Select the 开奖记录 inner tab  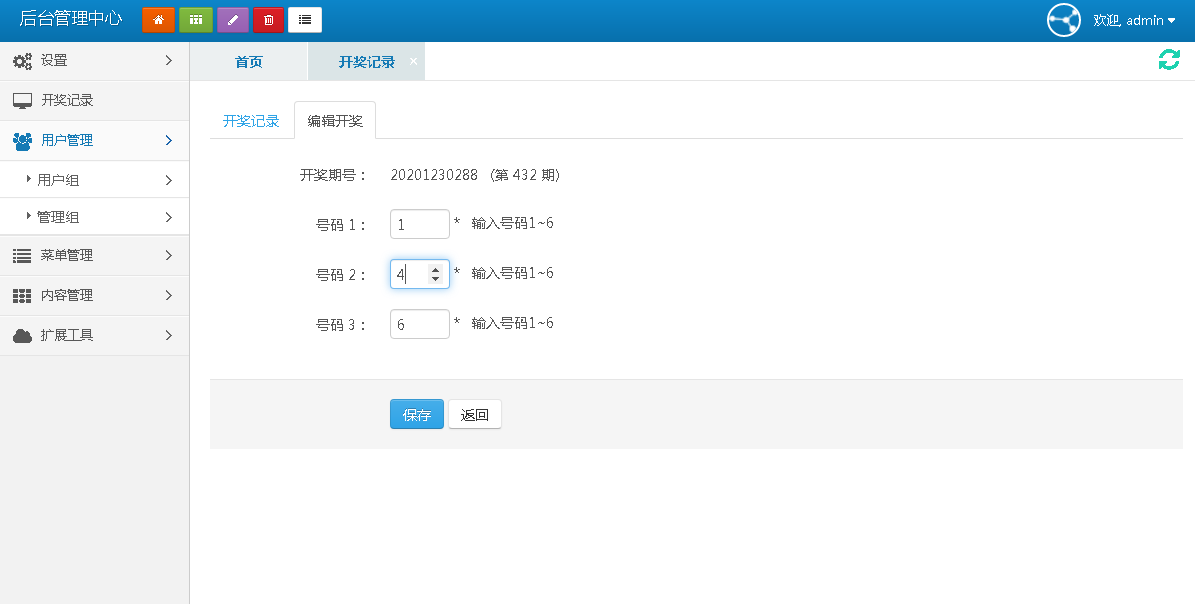251,121
